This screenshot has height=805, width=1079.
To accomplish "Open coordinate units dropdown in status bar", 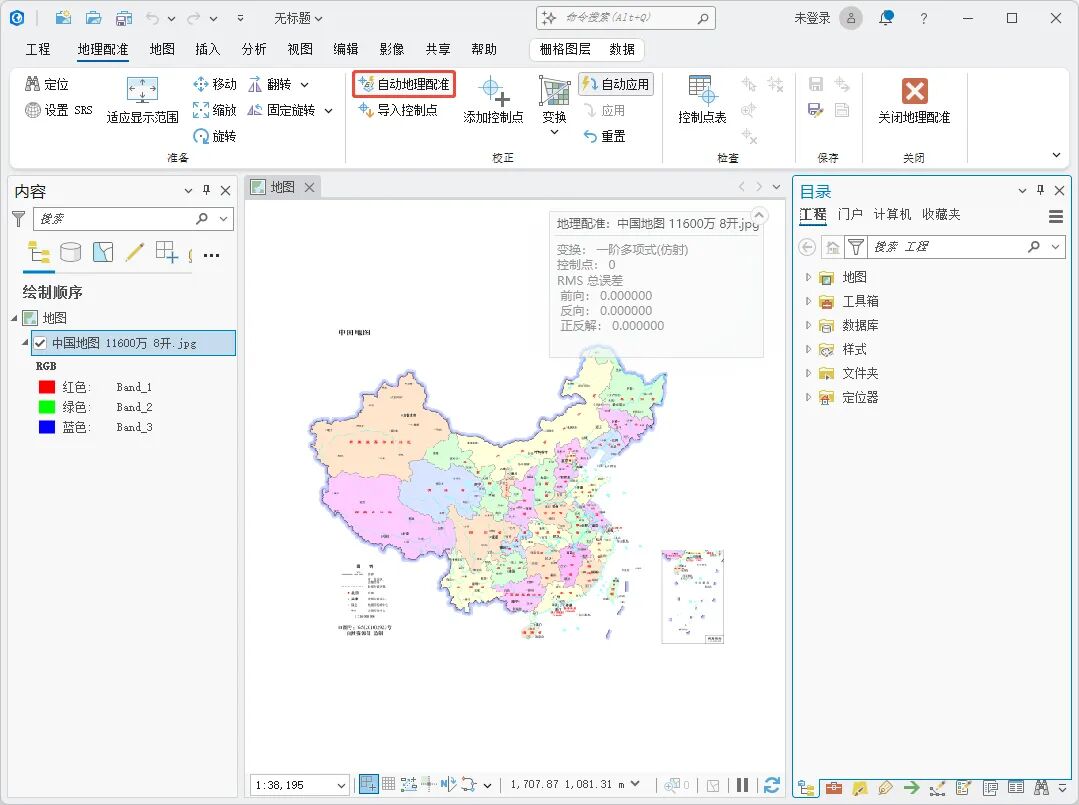I will pos(635,784).
